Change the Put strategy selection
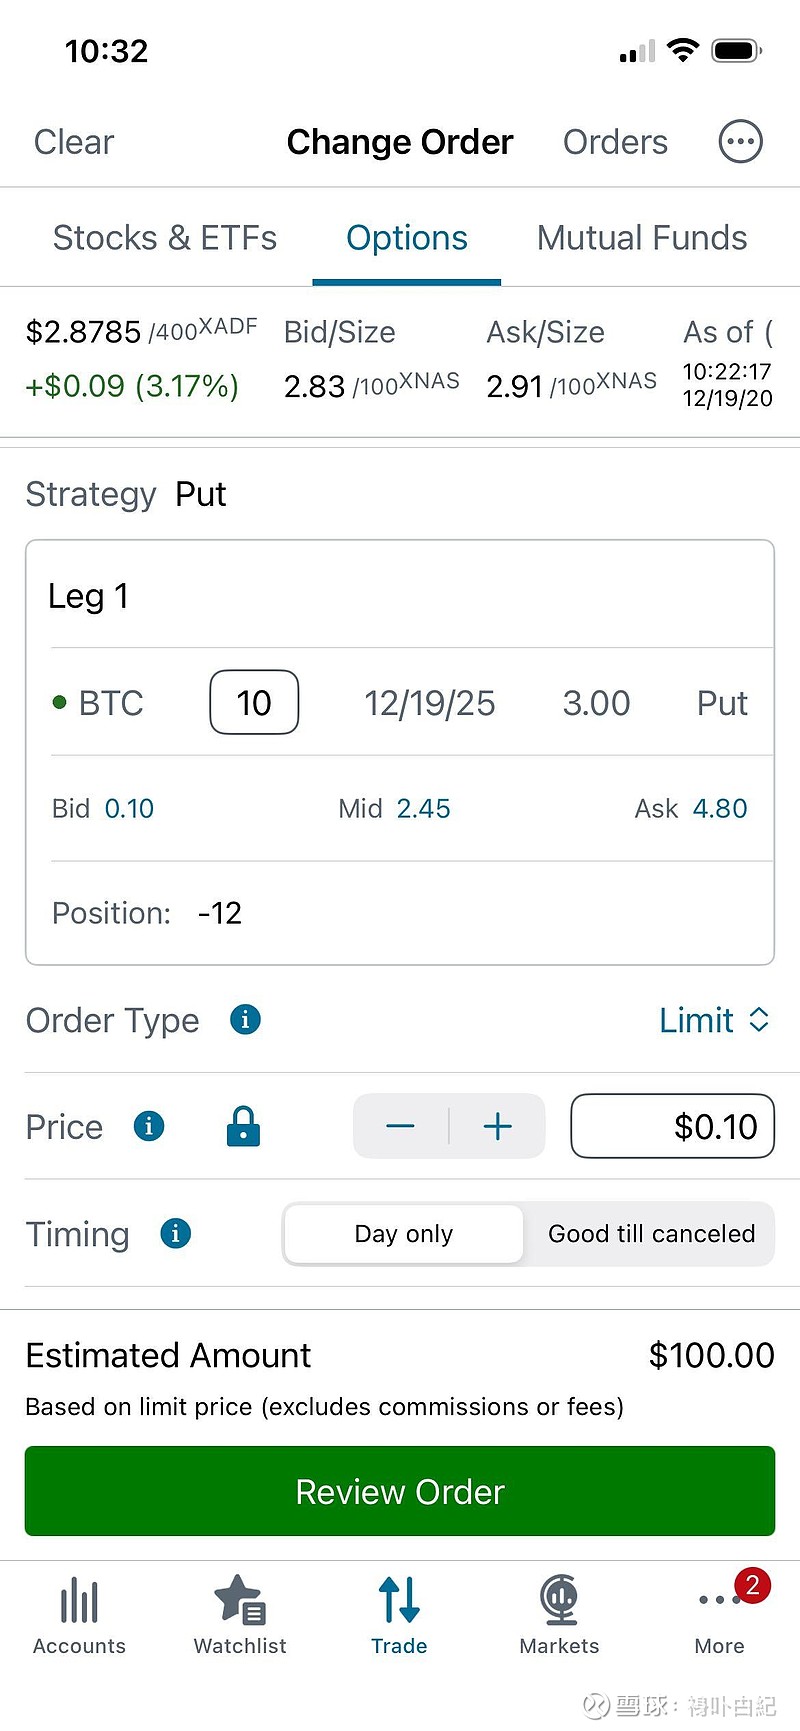Image resolution: width=800 pixels, height=1731 pixels. [201, 494]
